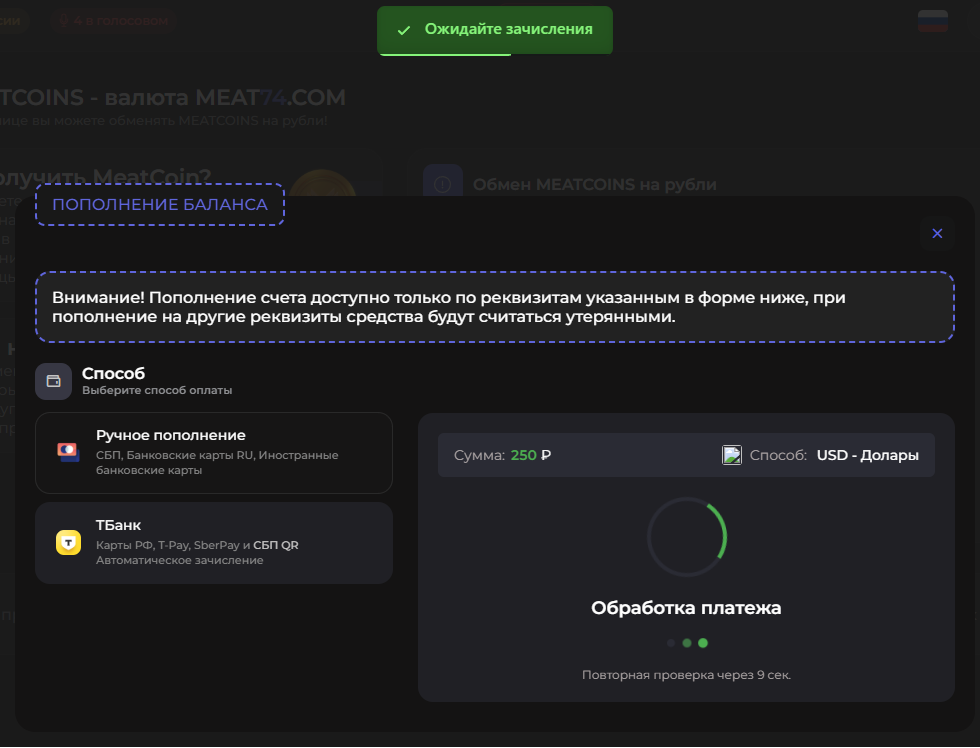This screenshot has height=748, width=980.
Task: Click the СБП QR text in ТБанк
Action: (276, 545)
